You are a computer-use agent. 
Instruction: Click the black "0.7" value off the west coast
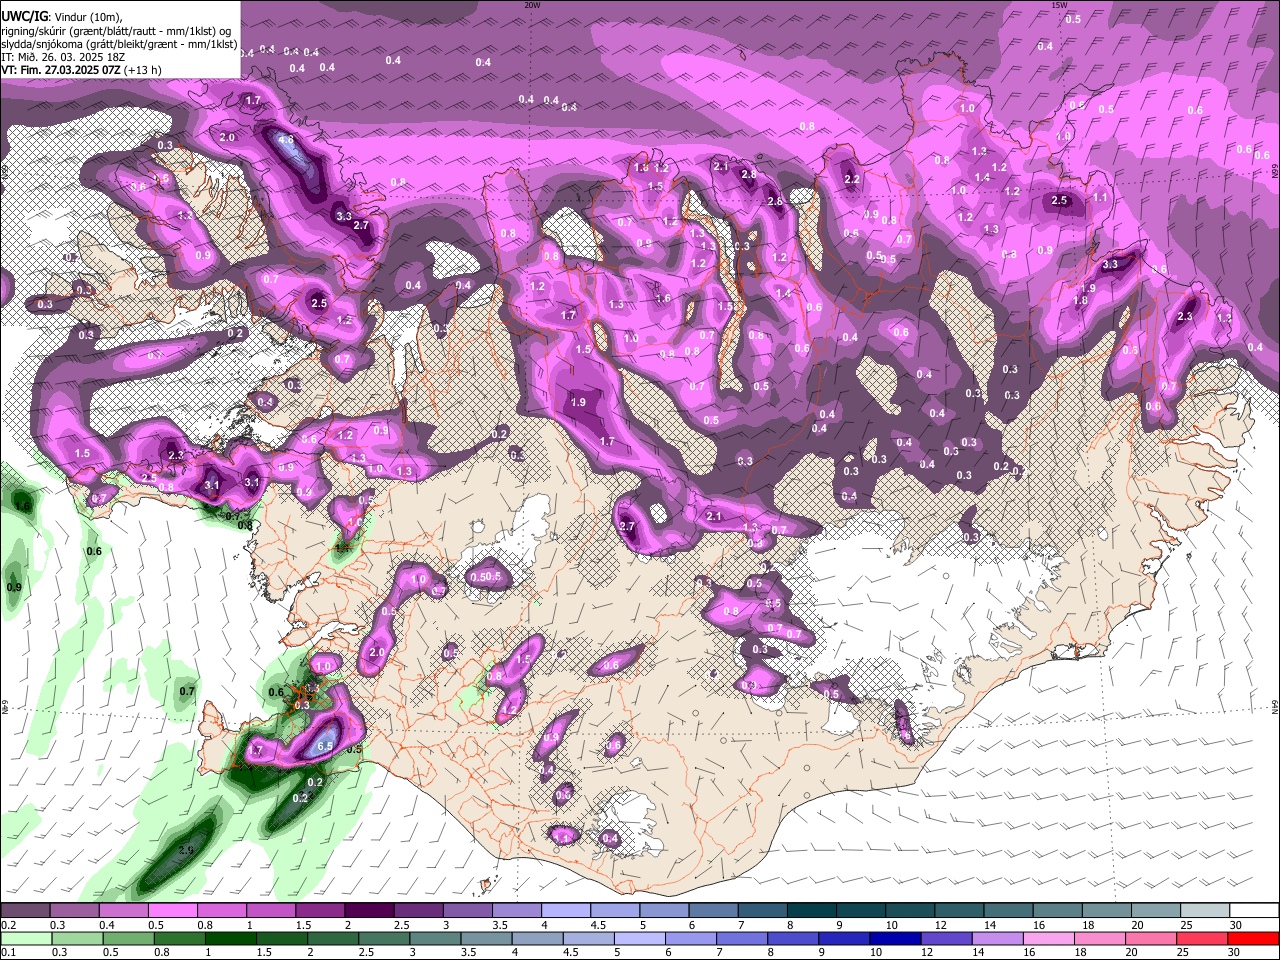[x=187, y=691]
